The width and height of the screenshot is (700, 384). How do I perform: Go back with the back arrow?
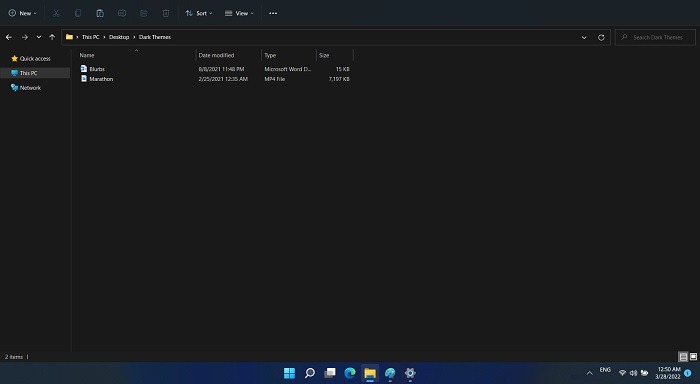click(9, 37)
